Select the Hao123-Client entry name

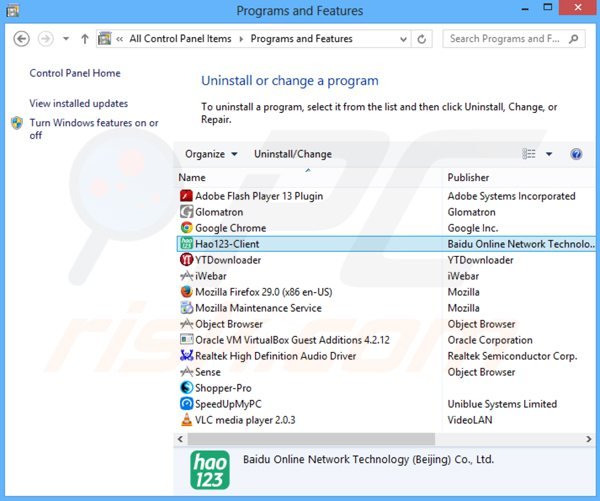(227, 244)
